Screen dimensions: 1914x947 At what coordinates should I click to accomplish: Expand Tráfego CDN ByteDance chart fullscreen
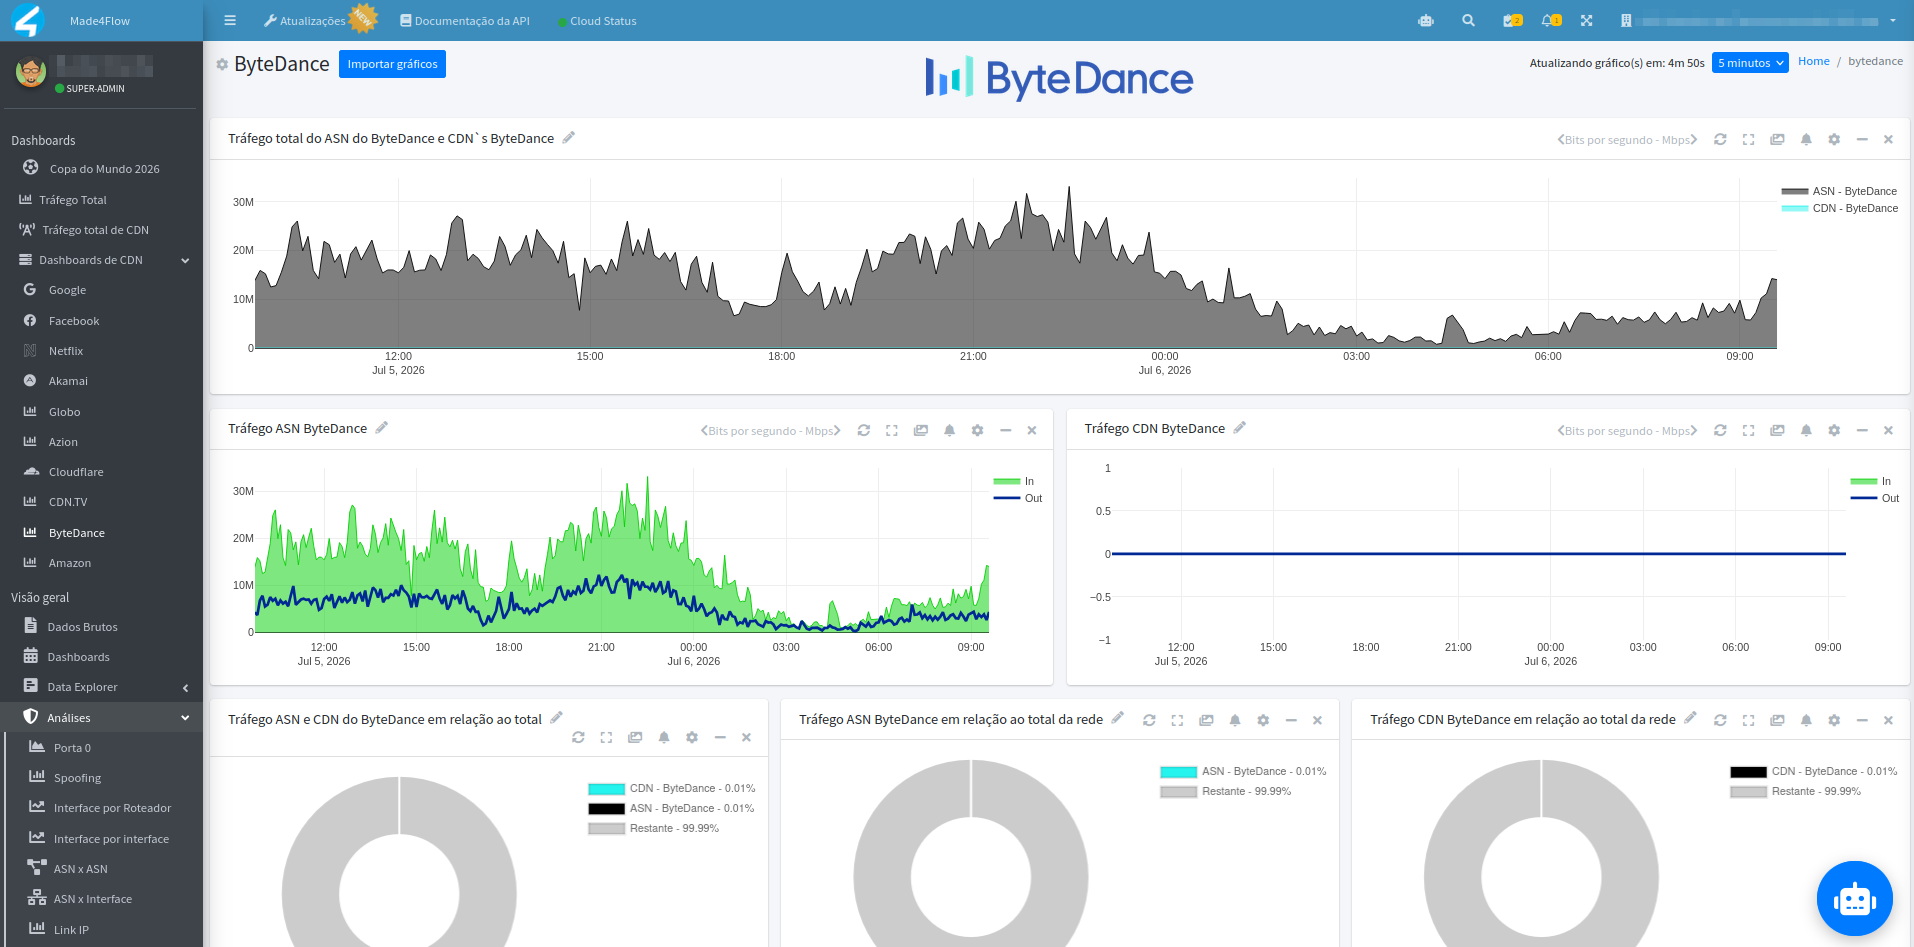[x=1748, y=430]
